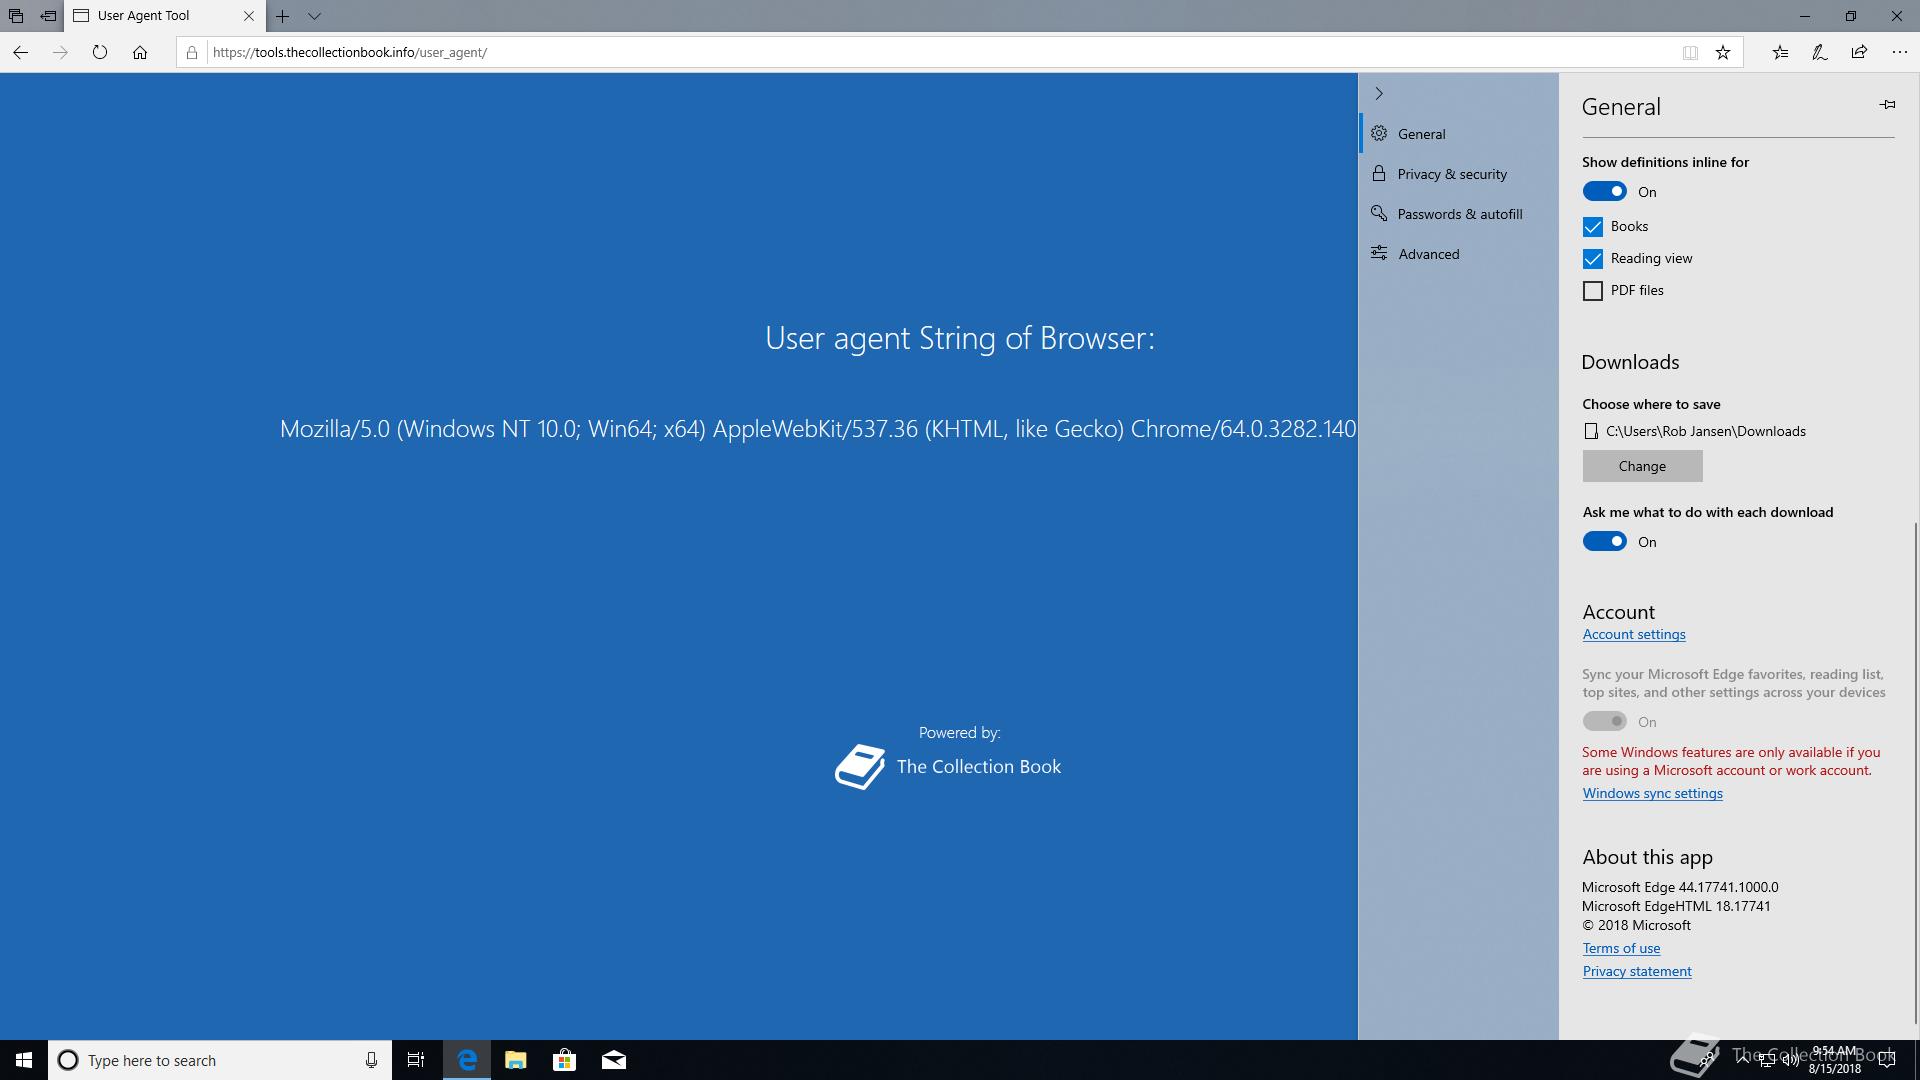Open the Tabs you've set aside icon

tap(16, 16)
